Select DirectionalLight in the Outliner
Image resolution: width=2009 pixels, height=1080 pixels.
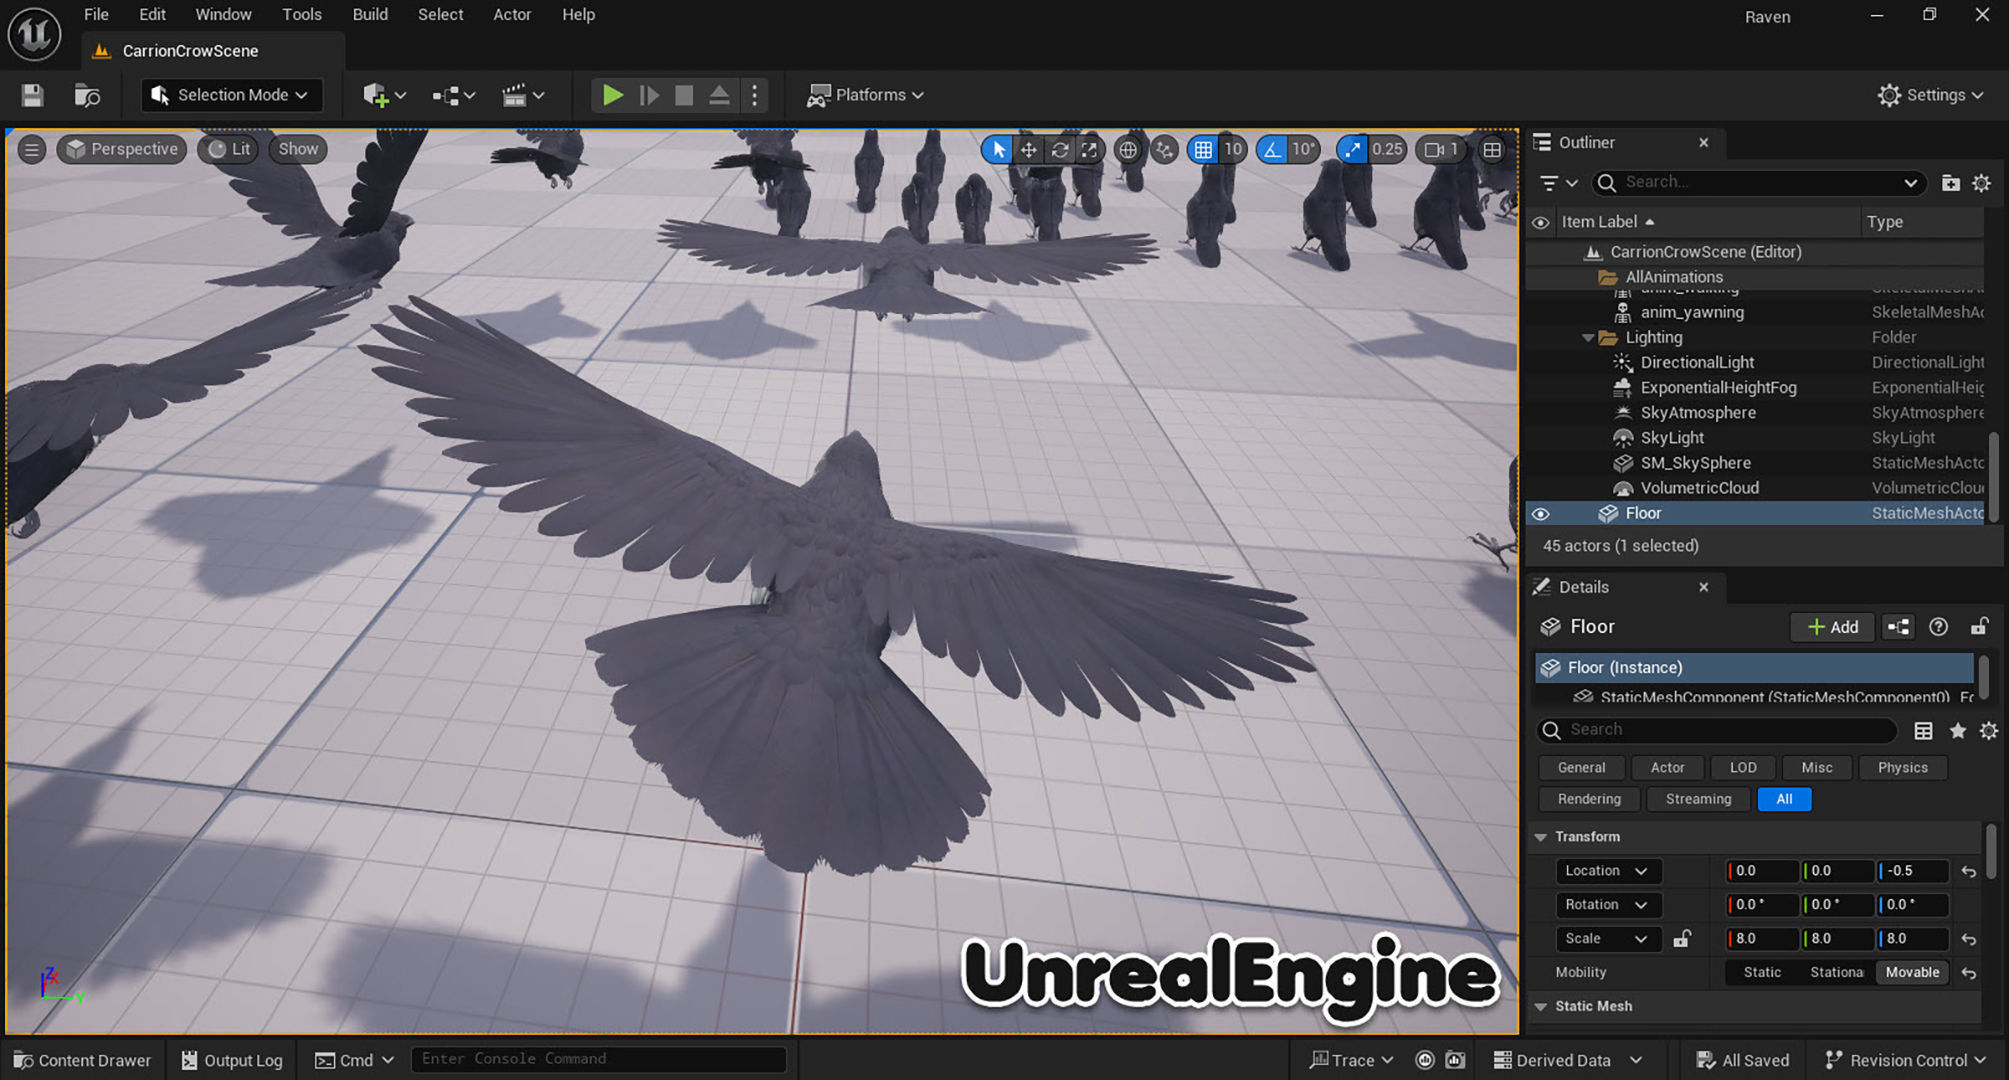coord(1697,363)
